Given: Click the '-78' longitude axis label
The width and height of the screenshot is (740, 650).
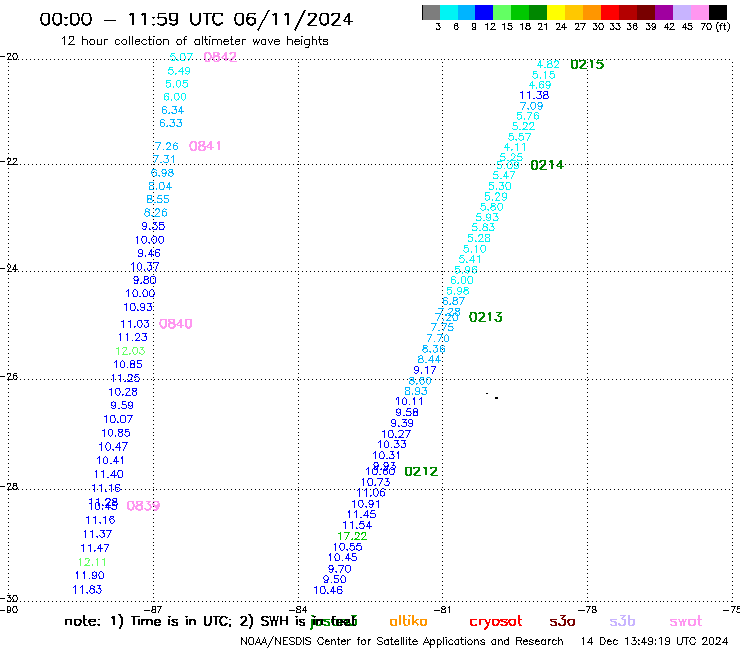Looking at the screenshot, I should [589, 610].
